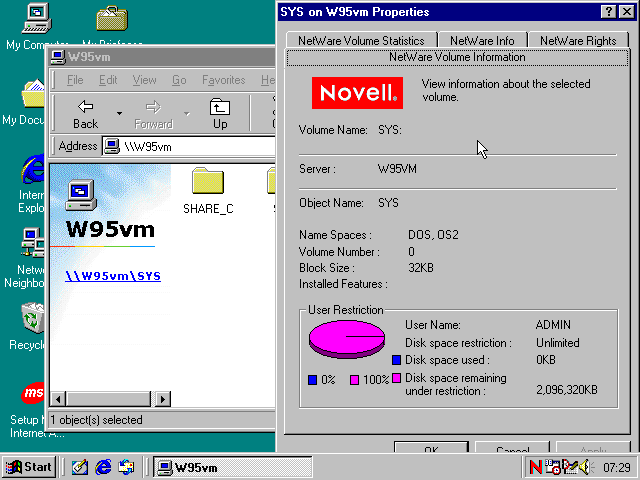Image resolution: width=640 pixels, height=480 pixels.
Task: Click the large W95vm computer icon in left pane
Action: [81, 195]
